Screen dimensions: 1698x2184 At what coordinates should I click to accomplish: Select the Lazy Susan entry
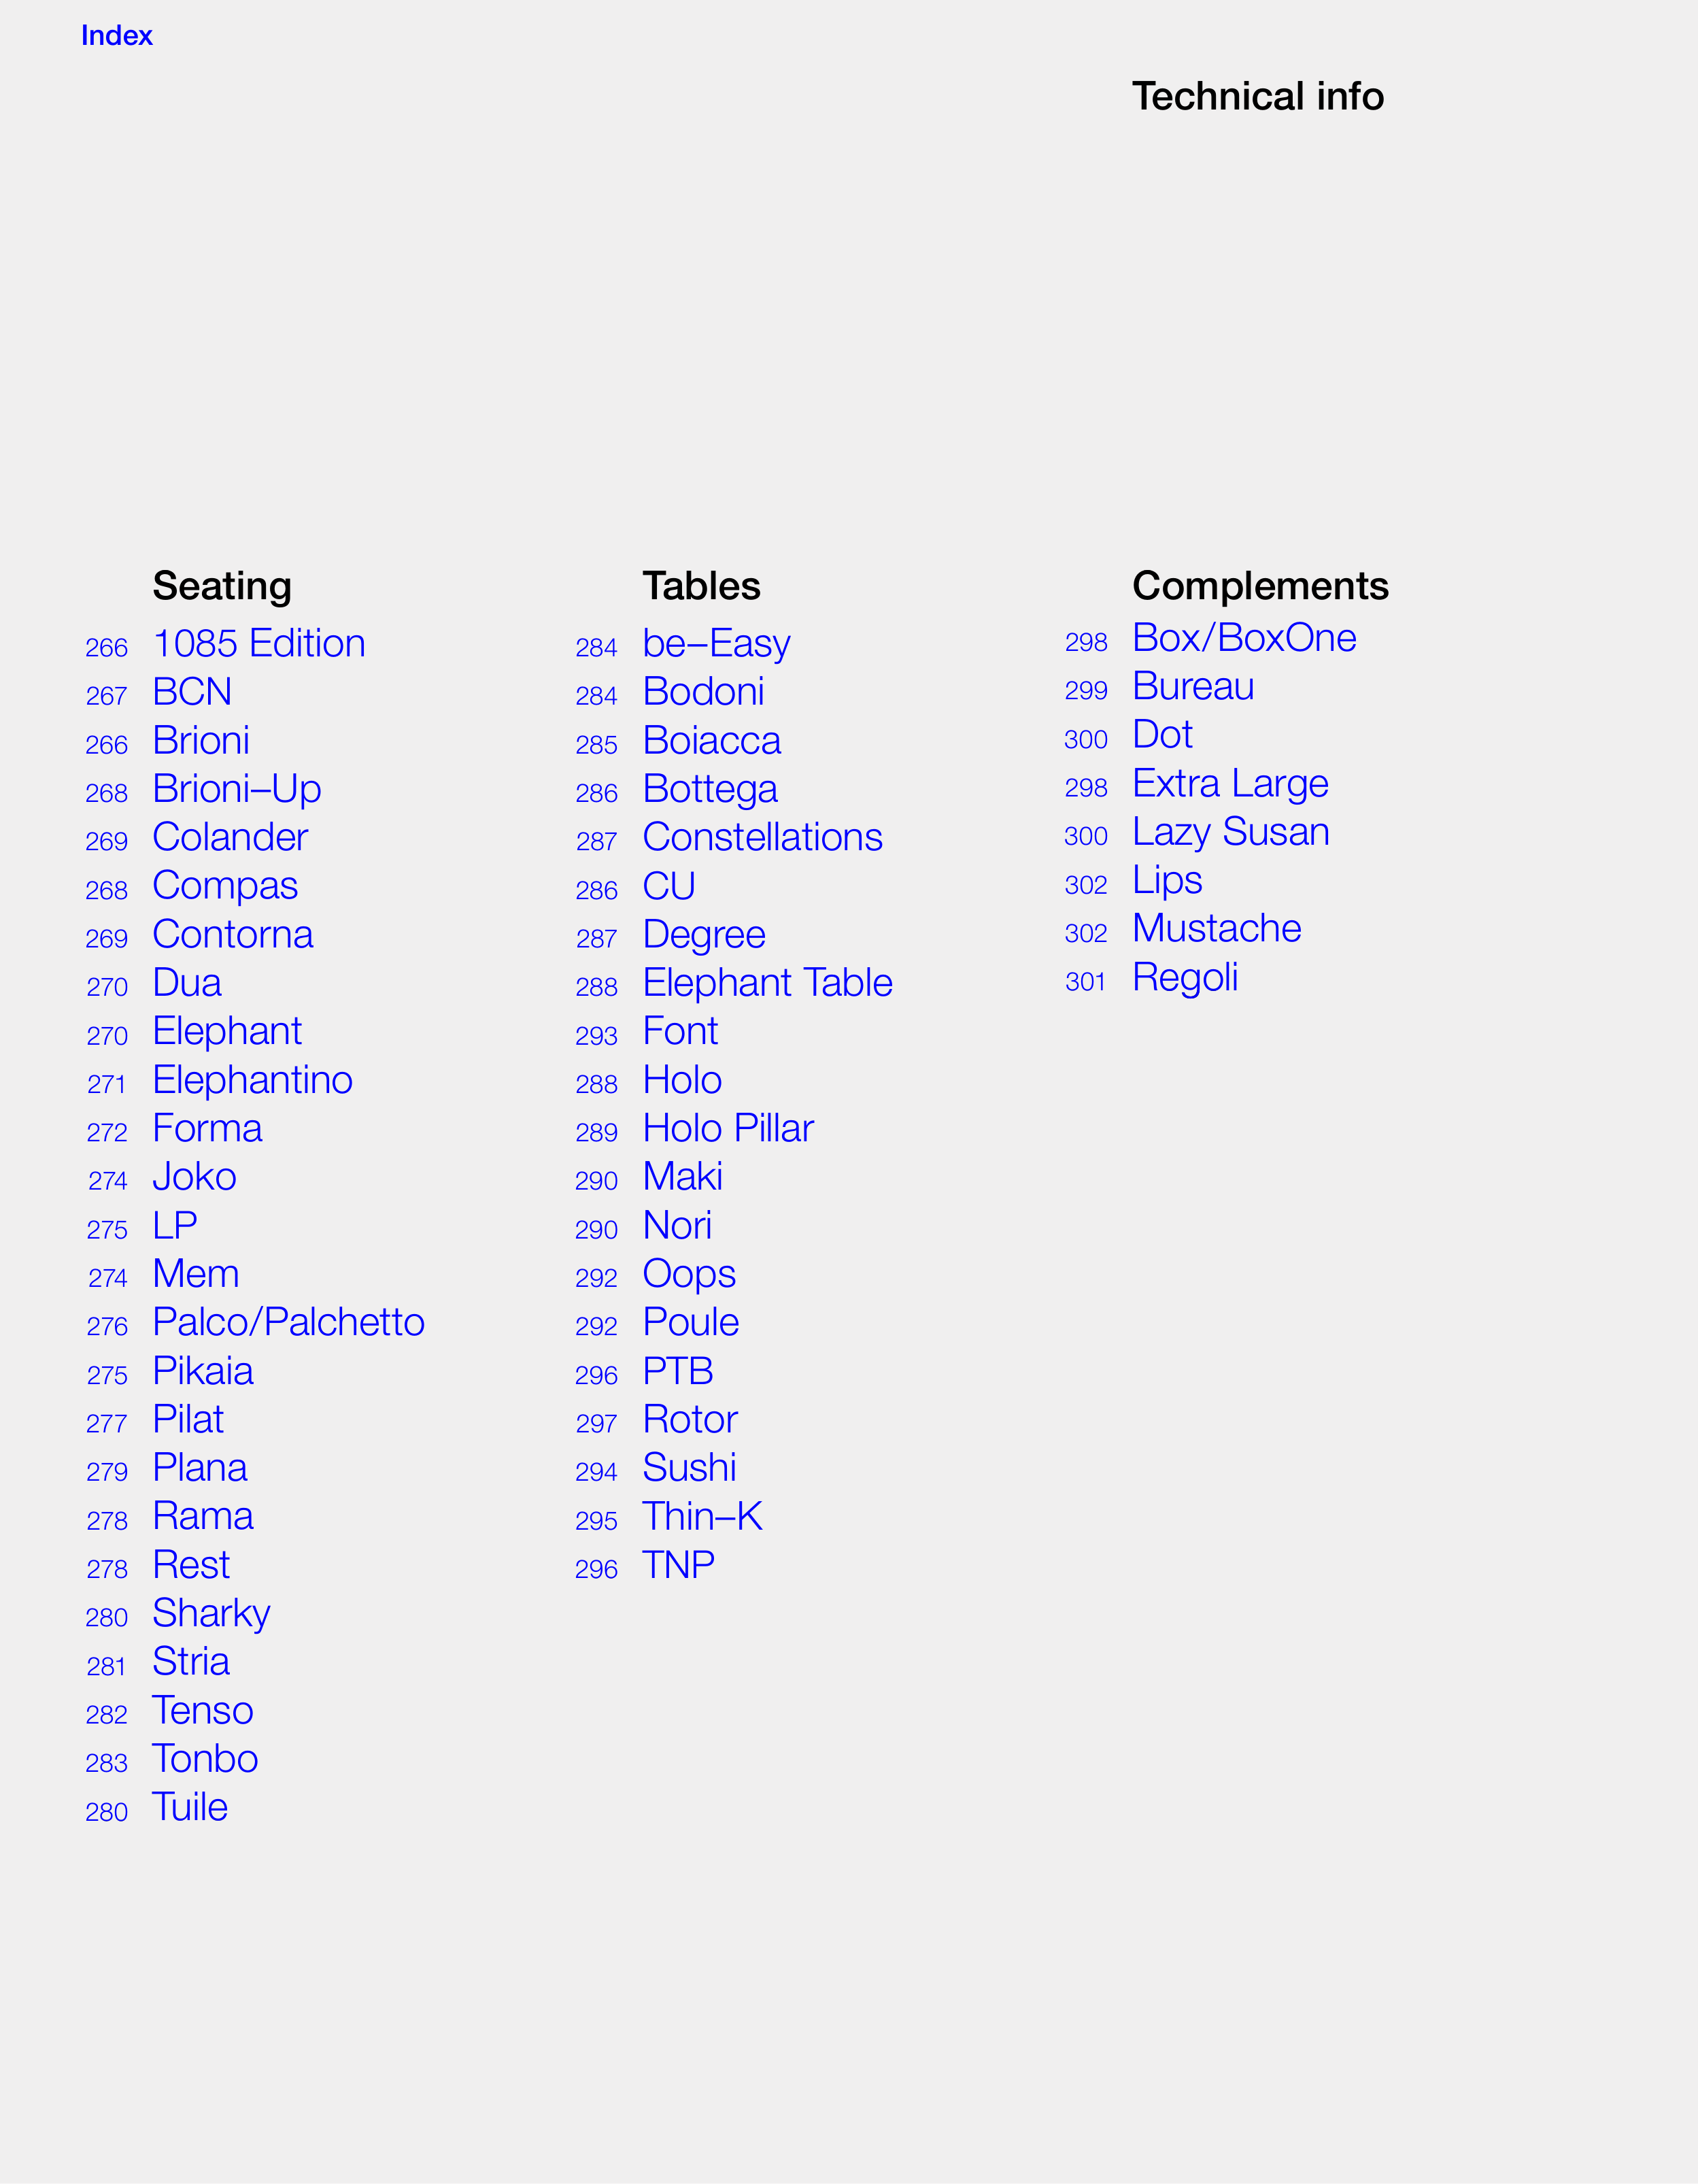point(1230,832)
